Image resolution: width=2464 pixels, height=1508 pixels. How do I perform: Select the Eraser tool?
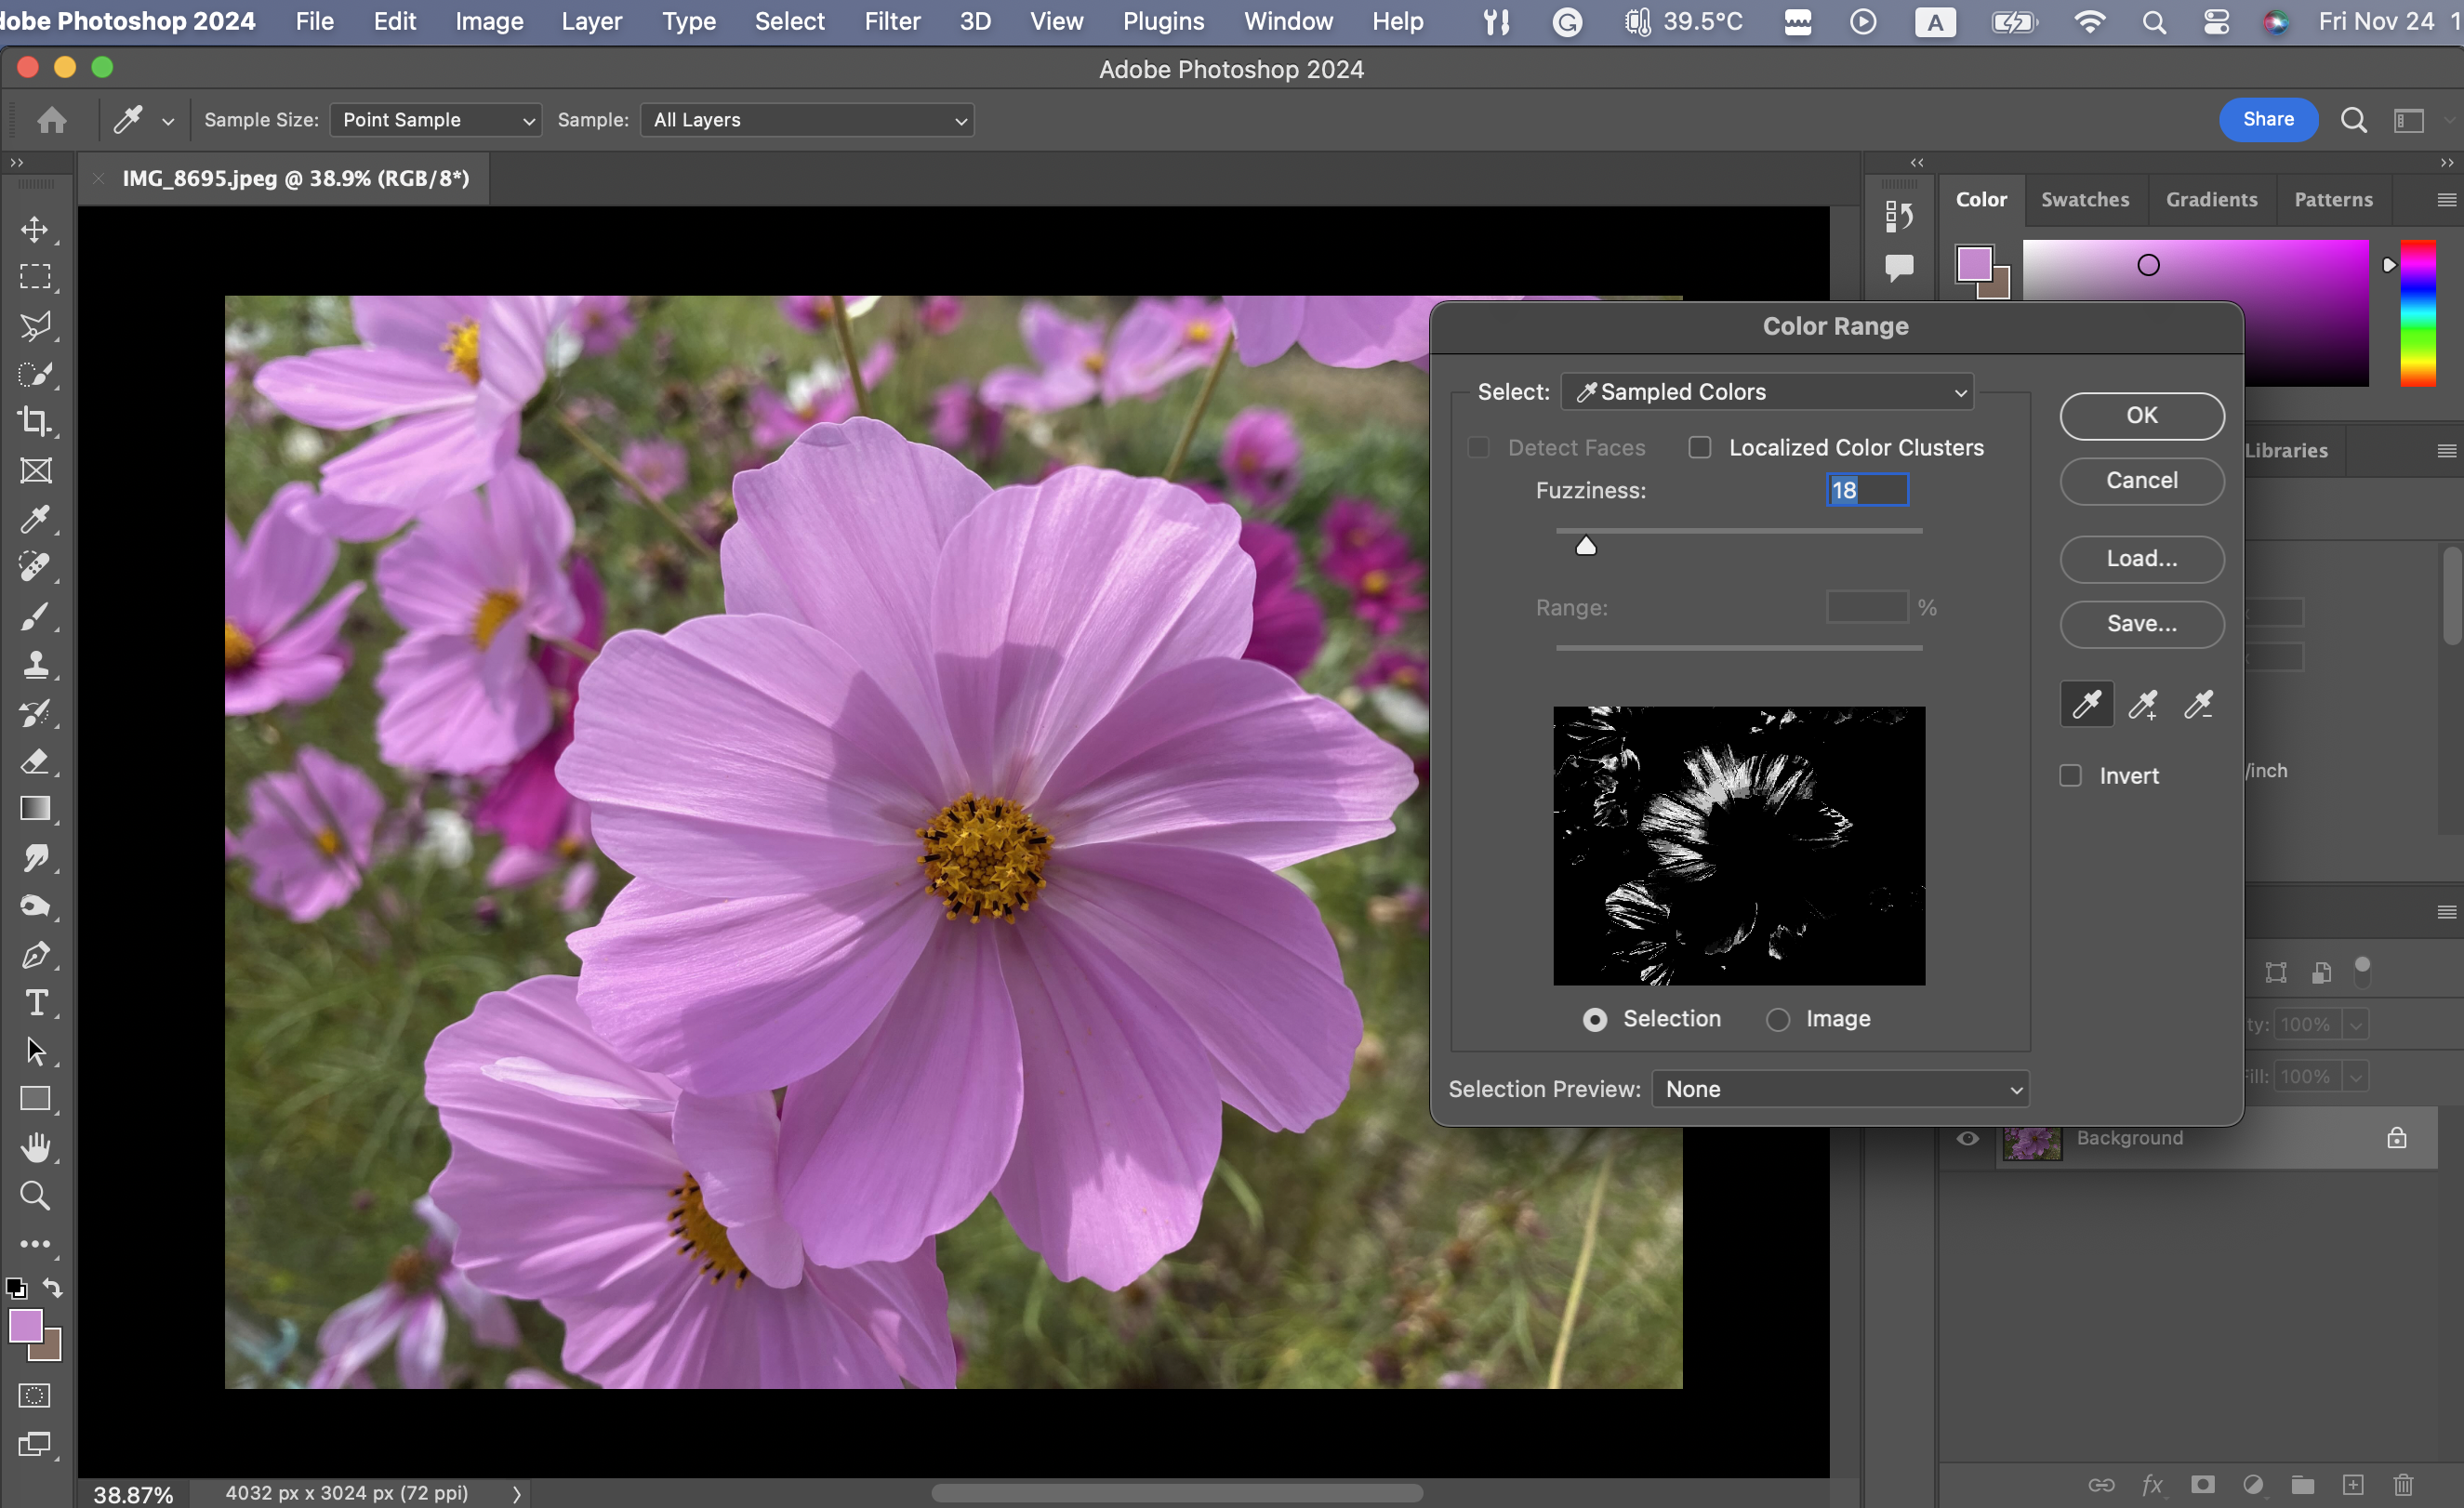[x=35, y=761]
